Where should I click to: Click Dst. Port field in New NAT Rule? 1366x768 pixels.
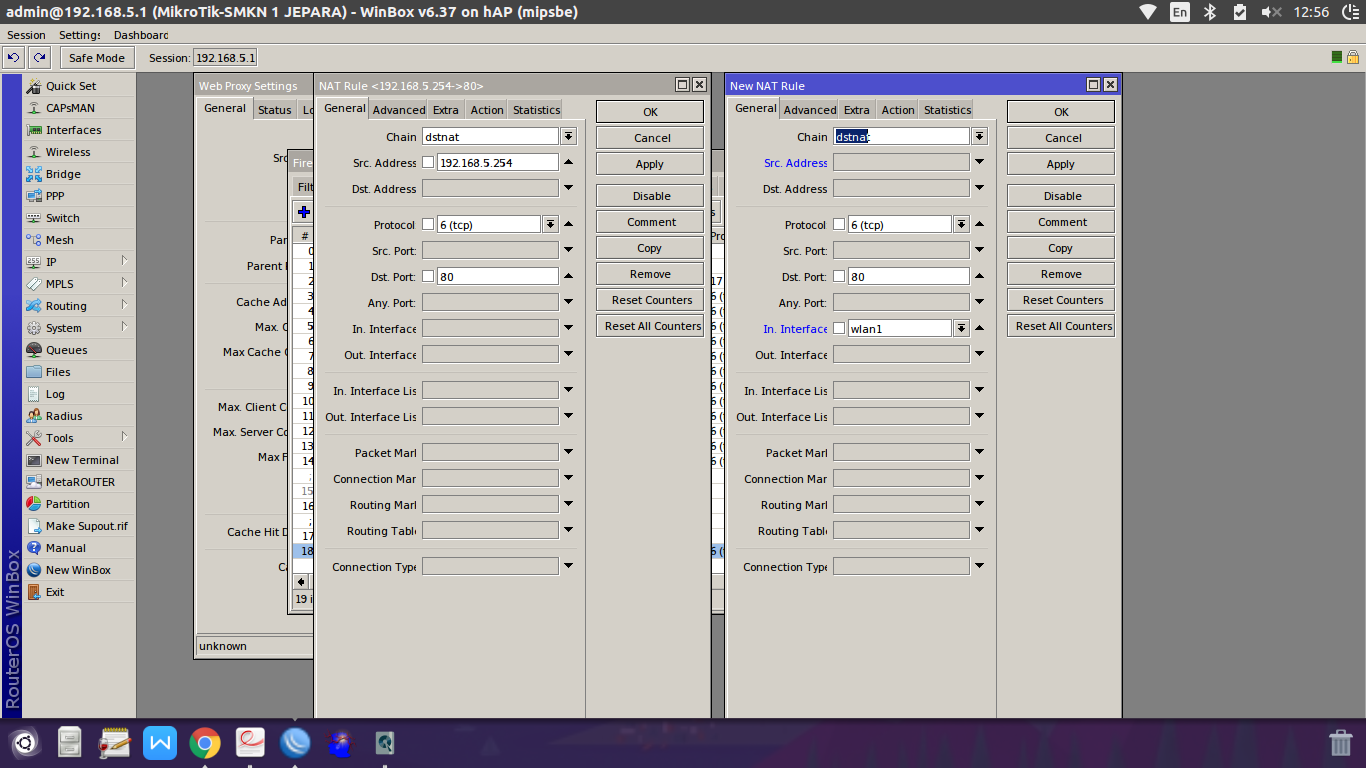tap(908, 277)
